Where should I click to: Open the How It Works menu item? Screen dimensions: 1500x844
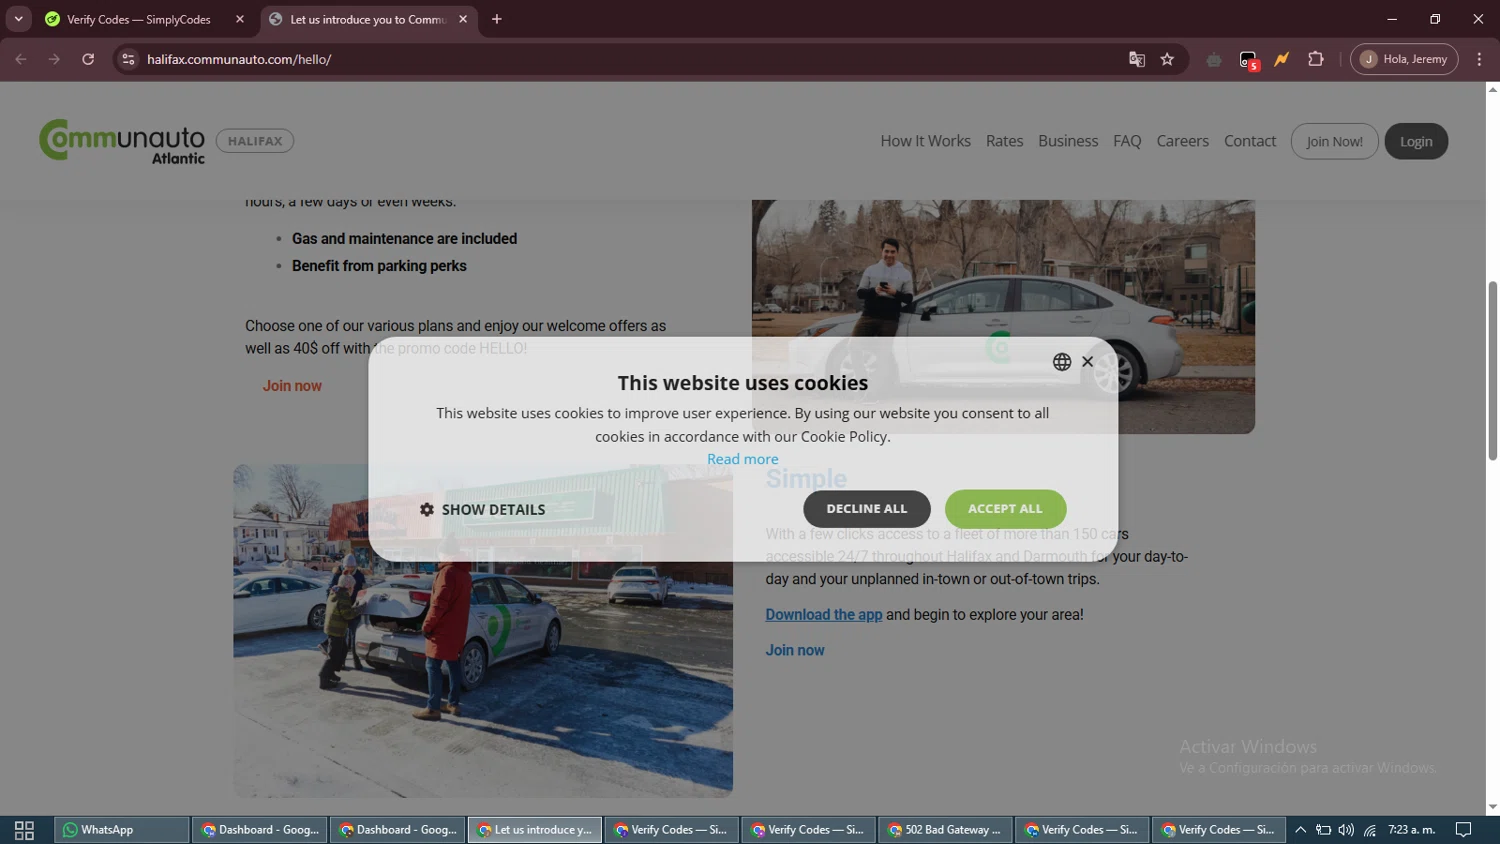tap(925, 141)
